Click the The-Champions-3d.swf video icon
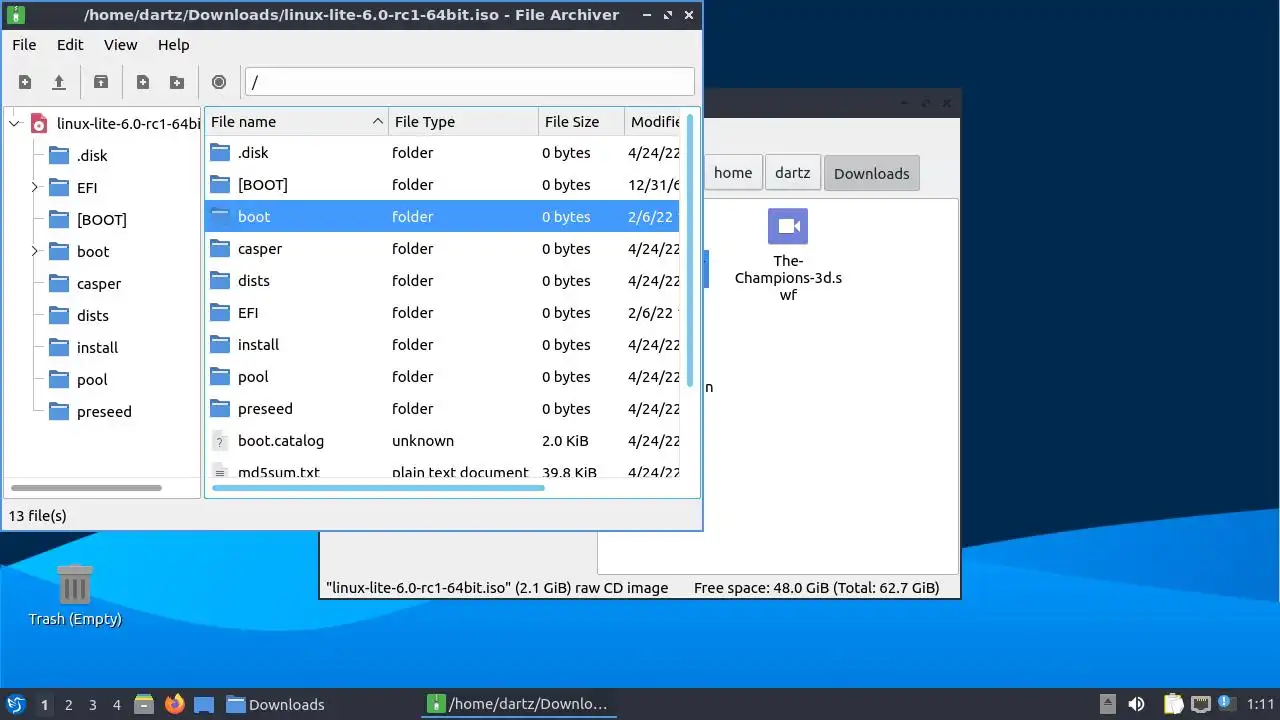1280x720 pixels. coord(788,226)
